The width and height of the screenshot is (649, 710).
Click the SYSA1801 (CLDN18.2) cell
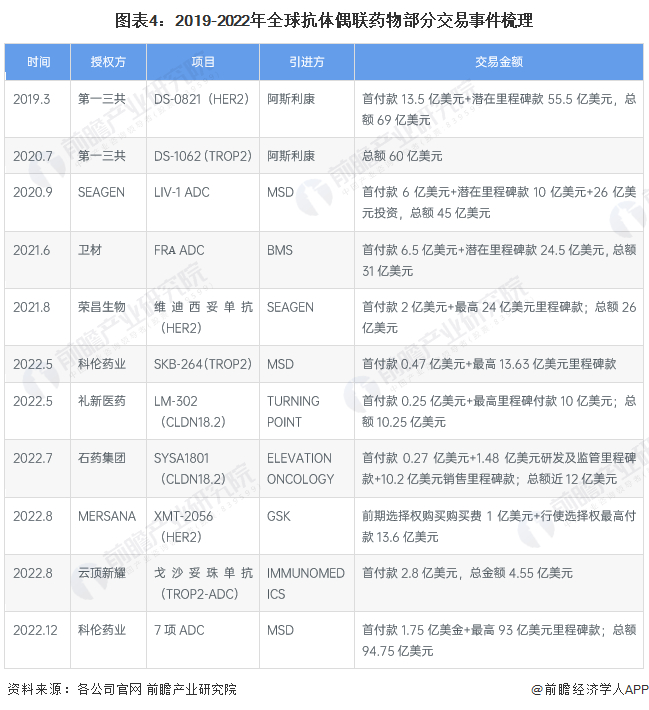point(202,468)
